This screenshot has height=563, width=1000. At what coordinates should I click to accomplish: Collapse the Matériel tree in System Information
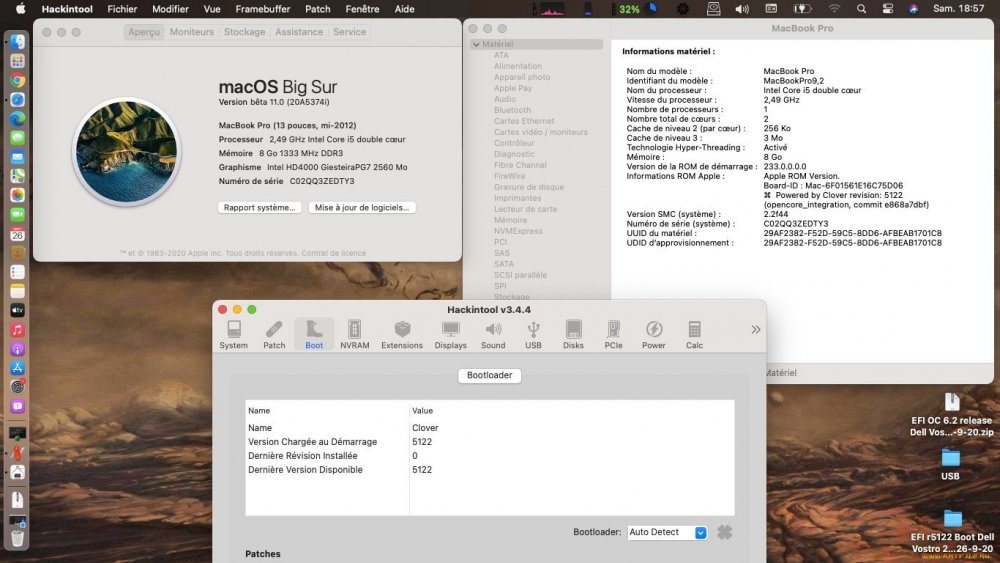tap(476, 44)
